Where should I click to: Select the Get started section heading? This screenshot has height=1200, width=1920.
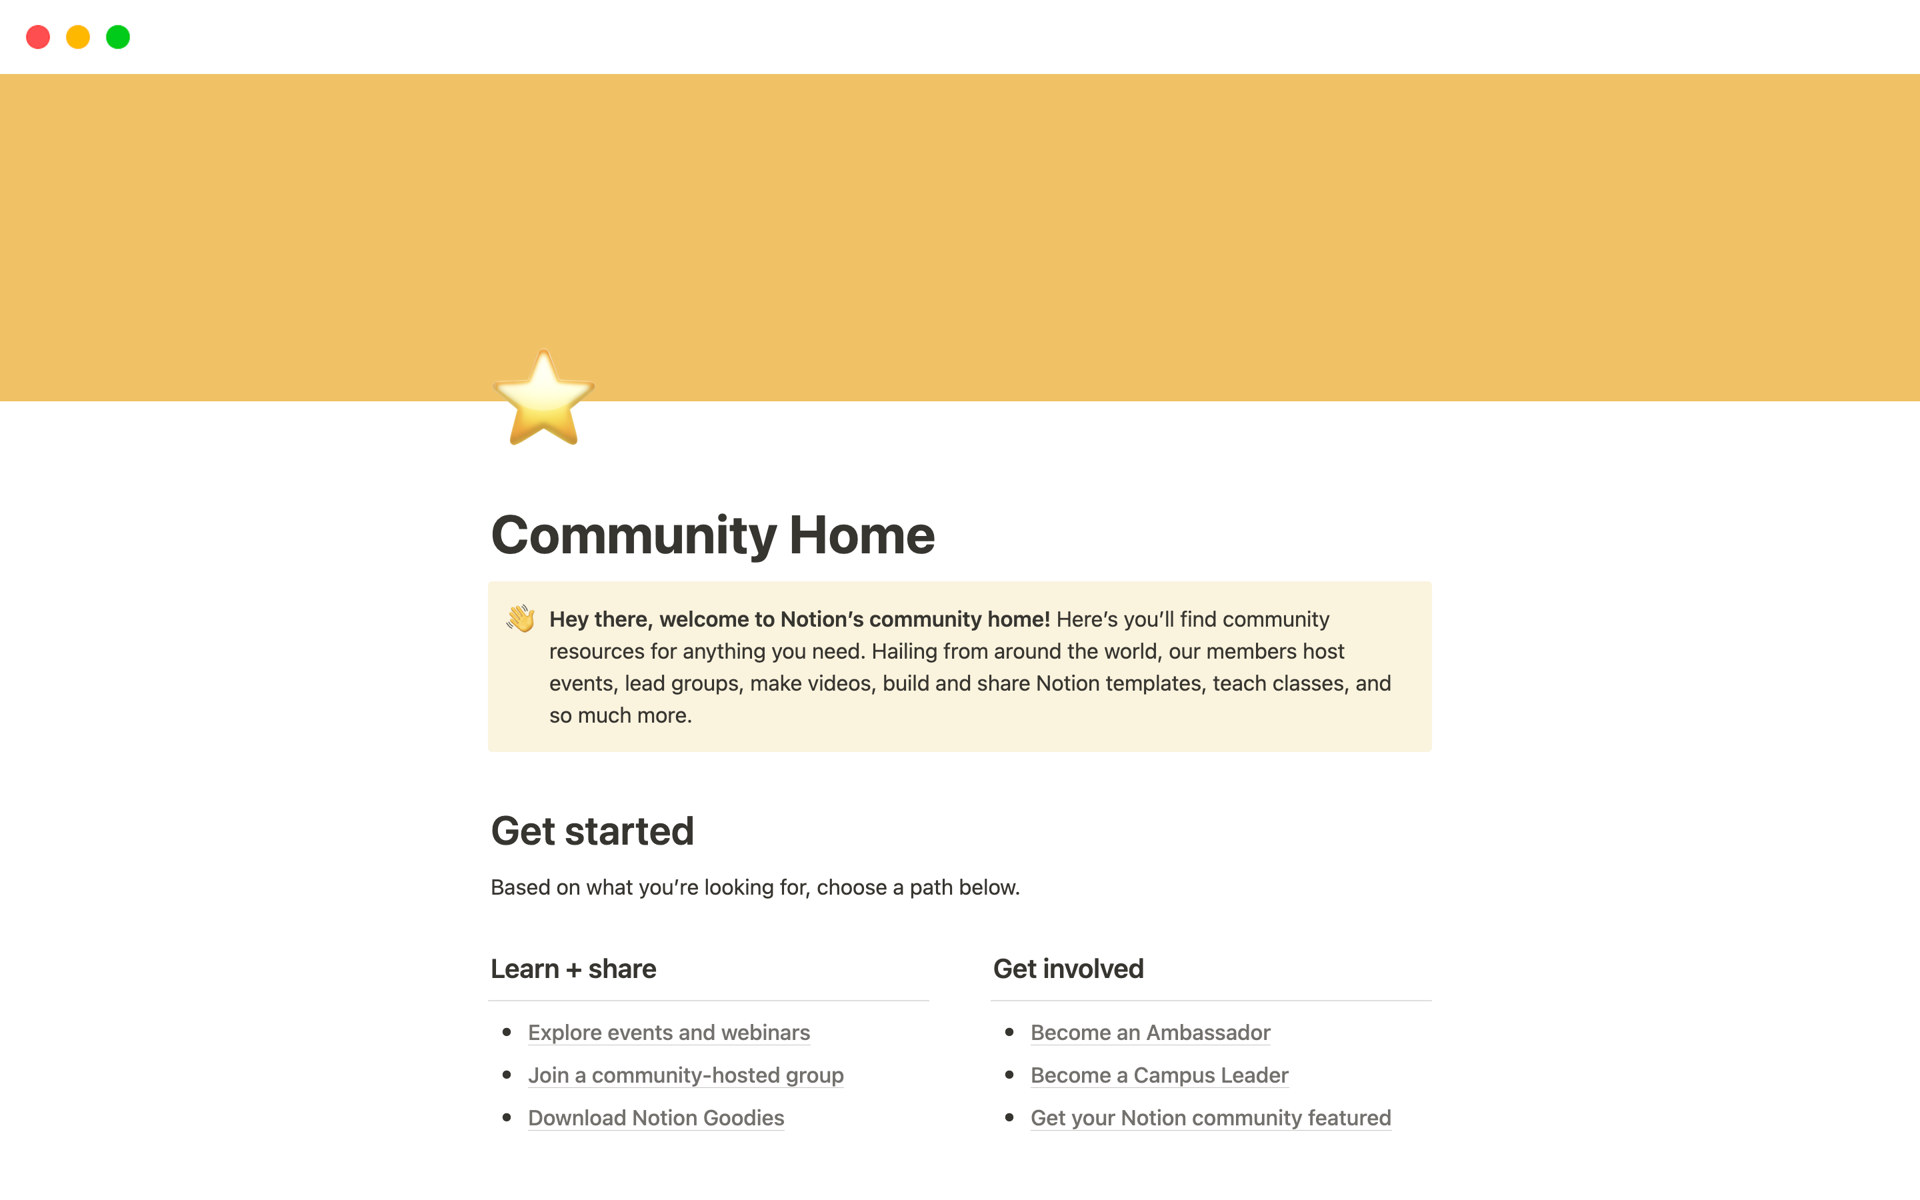pos(593,829)
